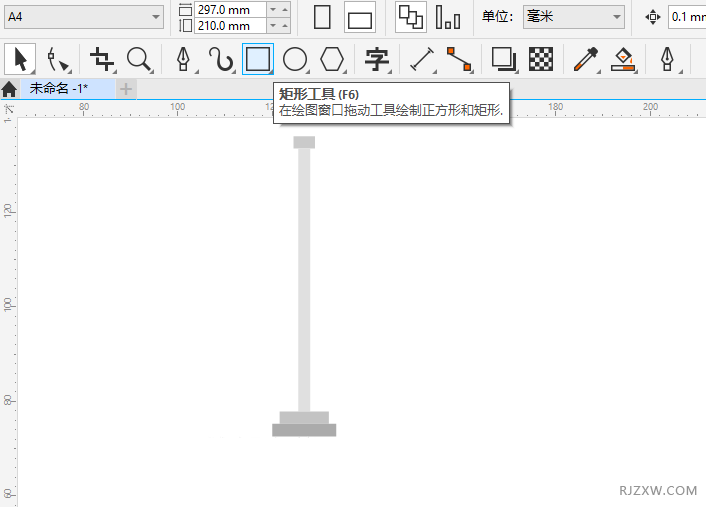Select the Artistic media curve tool
Image resolution: width=706 pixels, height=507 pixels.
221,59
